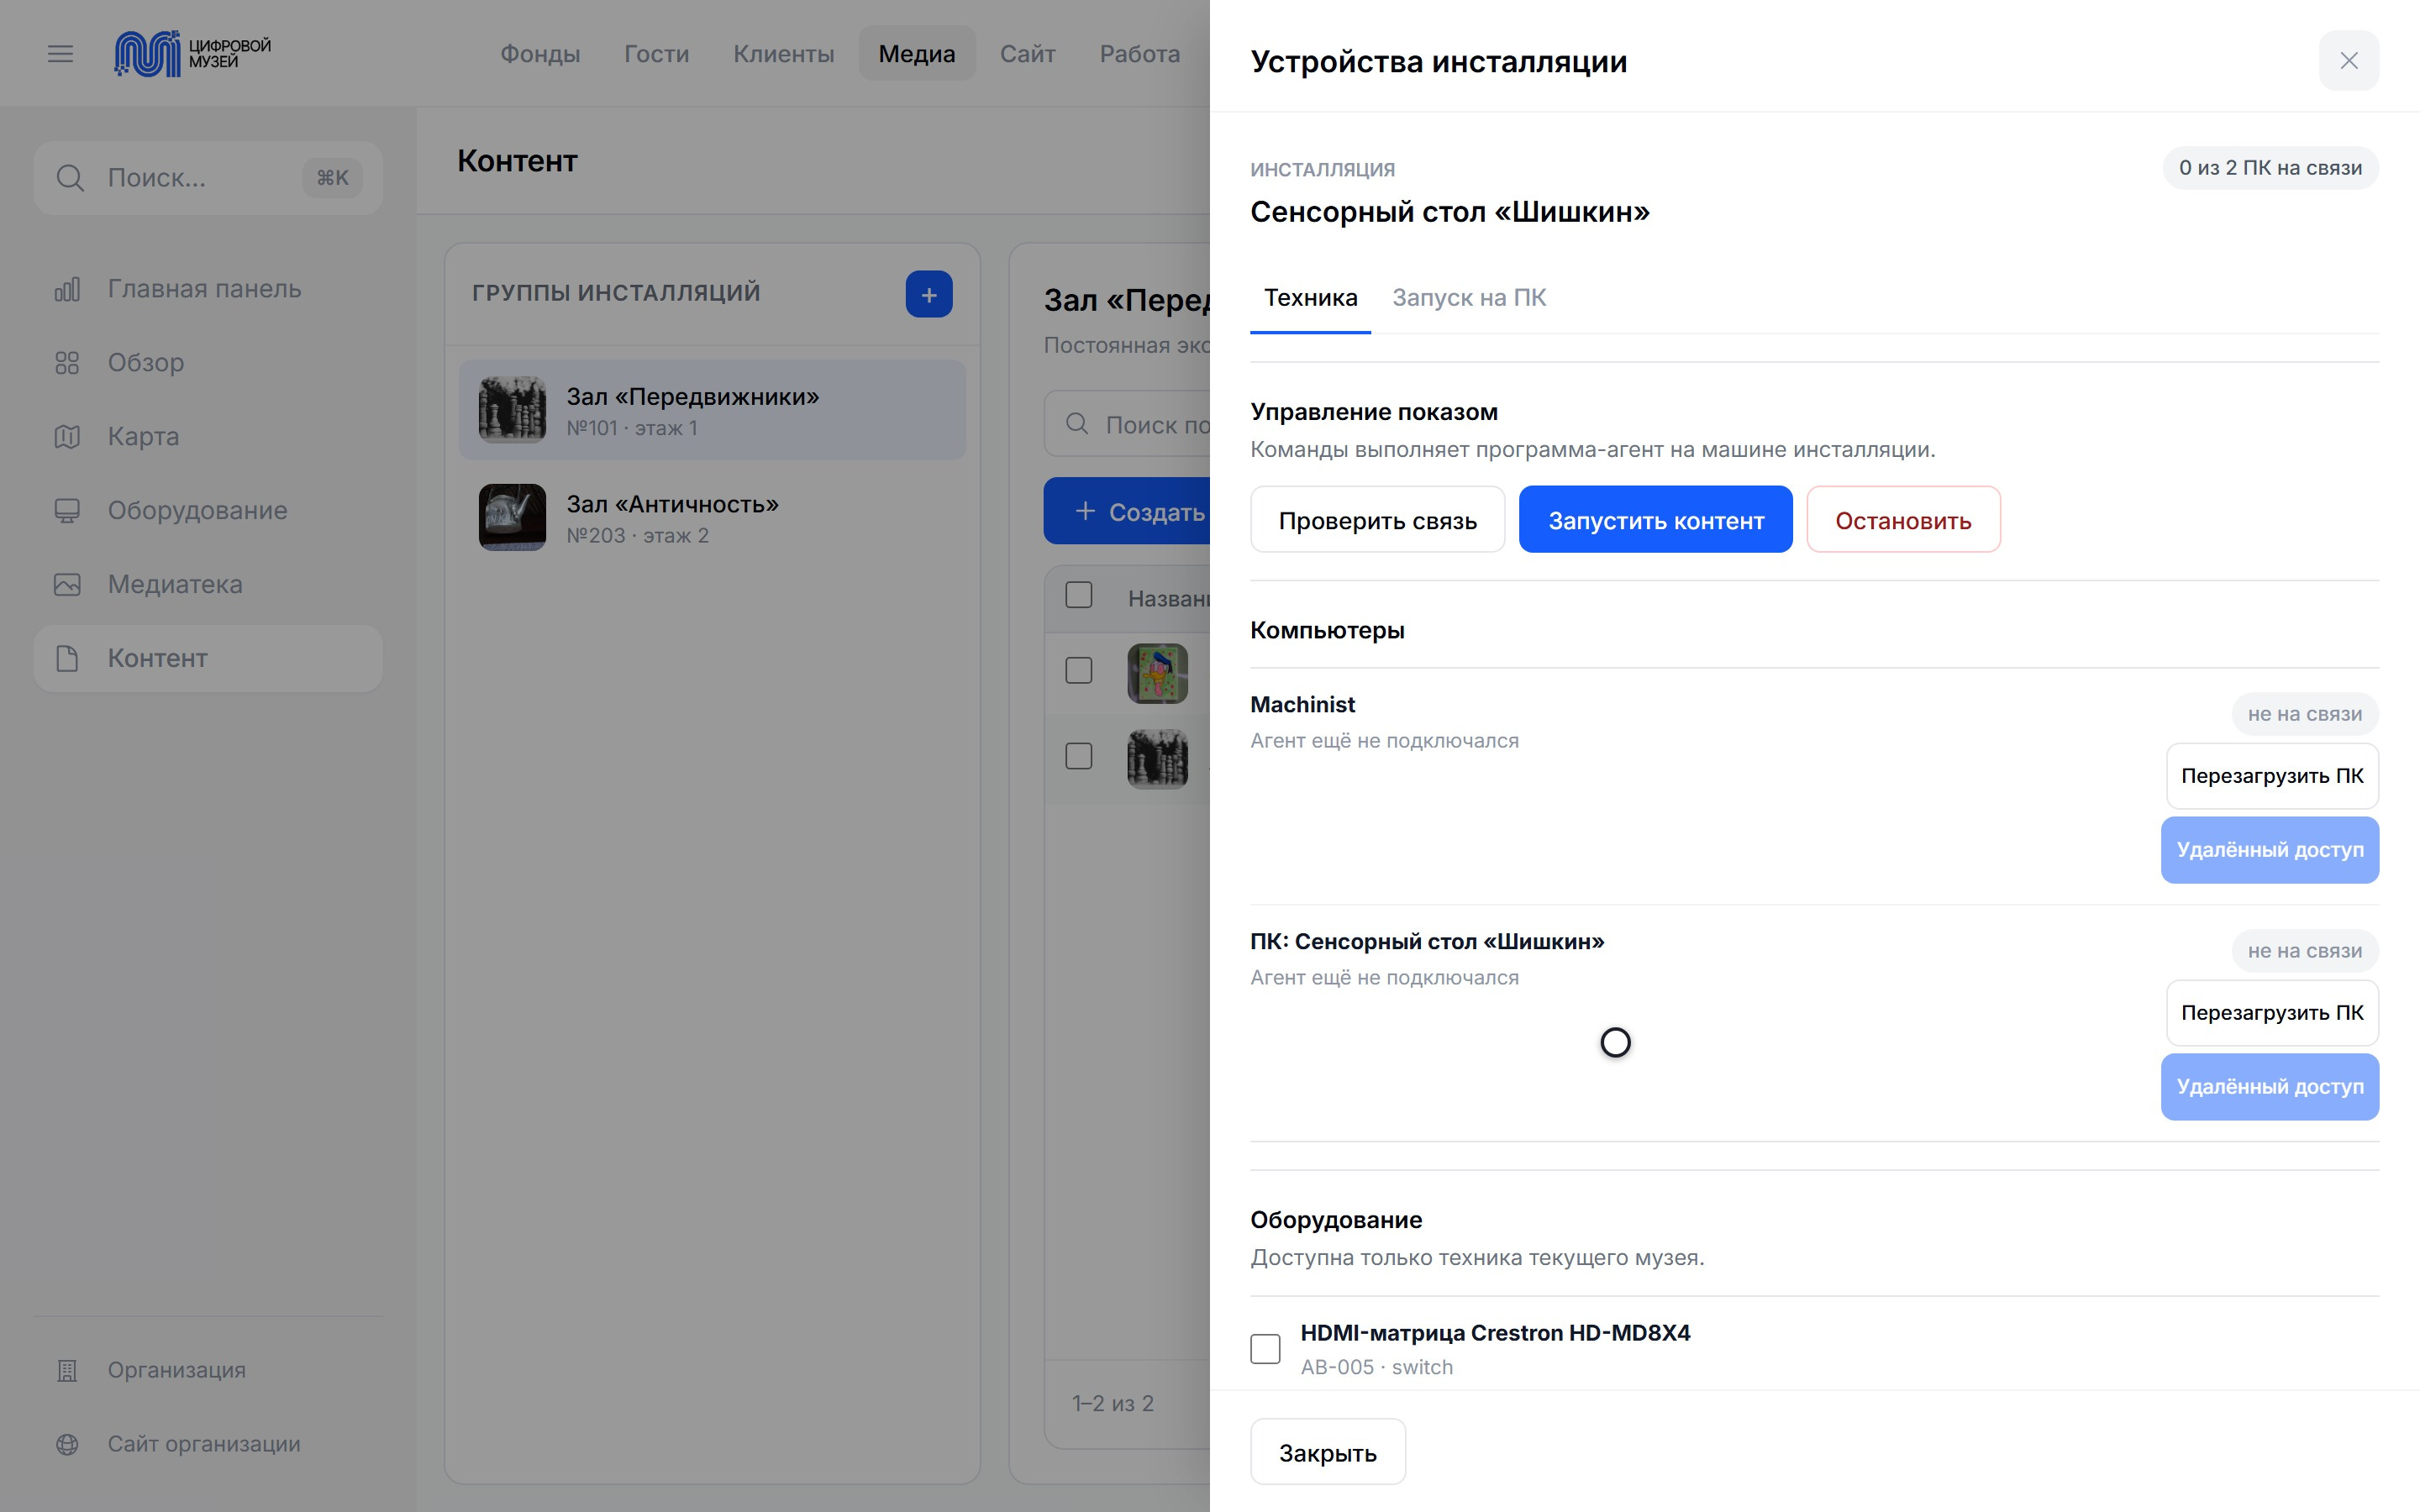
Task: Click the Цифровой музей logo
Action: [x=193, y=53]
